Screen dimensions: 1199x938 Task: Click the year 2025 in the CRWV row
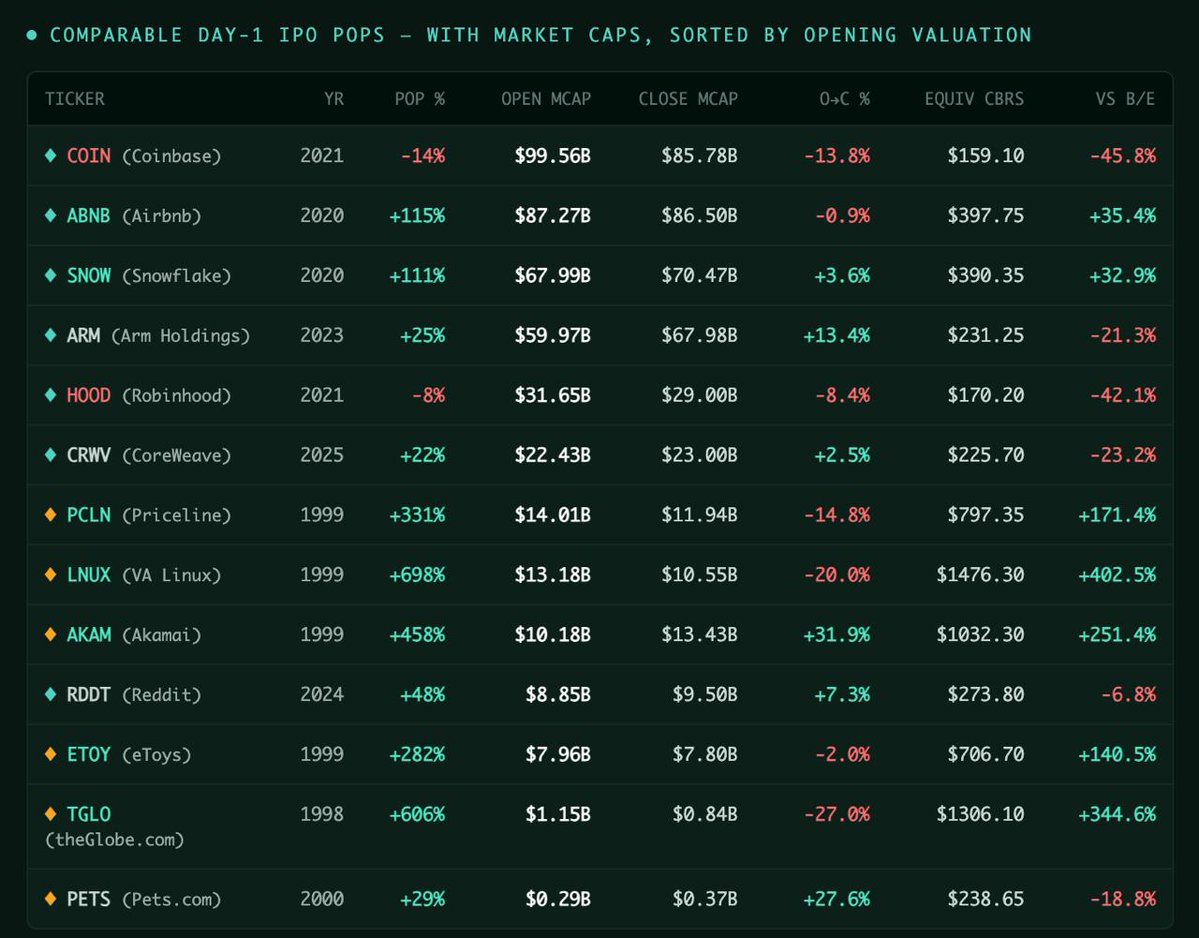322,454
